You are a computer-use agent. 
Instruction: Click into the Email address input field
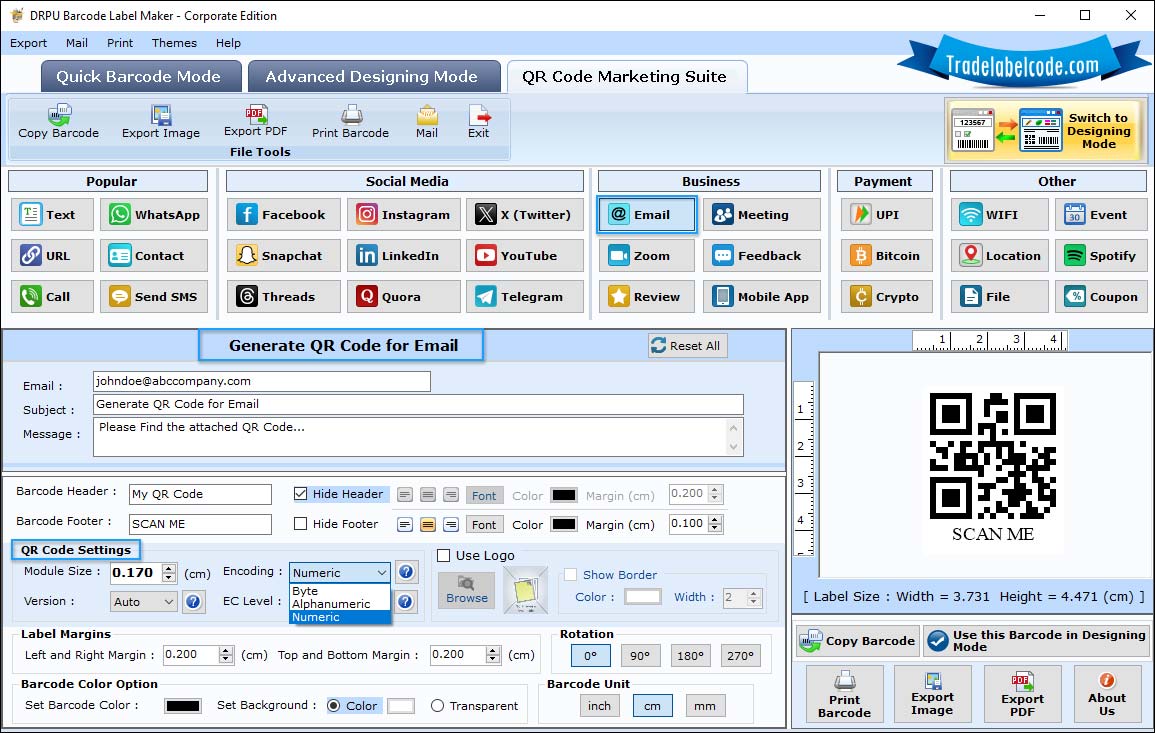pos(261,381)
